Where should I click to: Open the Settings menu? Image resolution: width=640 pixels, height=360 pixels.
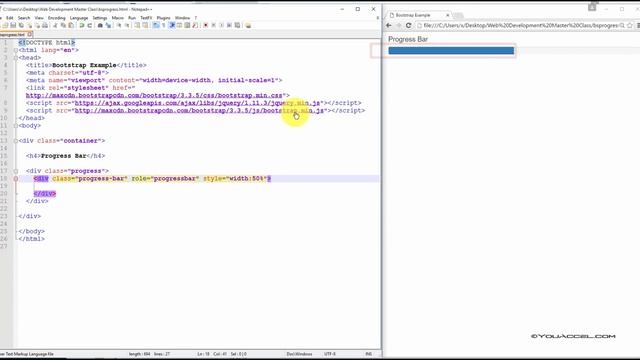pos(100,18)
